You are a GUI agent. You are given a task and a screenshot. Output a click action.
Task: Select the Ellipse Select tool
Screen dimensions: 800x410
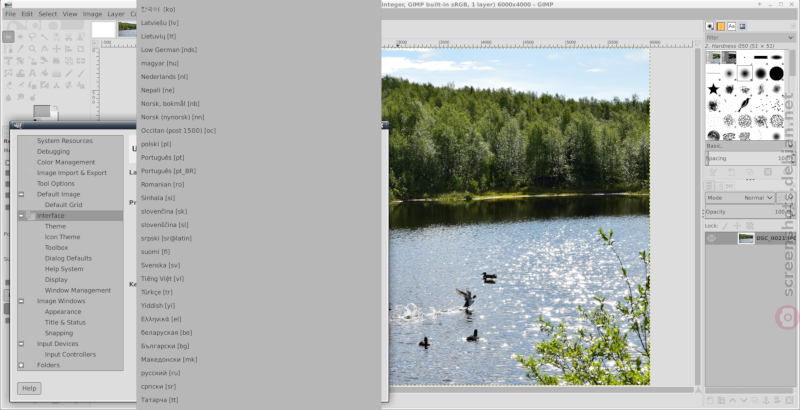coord(20,37)
